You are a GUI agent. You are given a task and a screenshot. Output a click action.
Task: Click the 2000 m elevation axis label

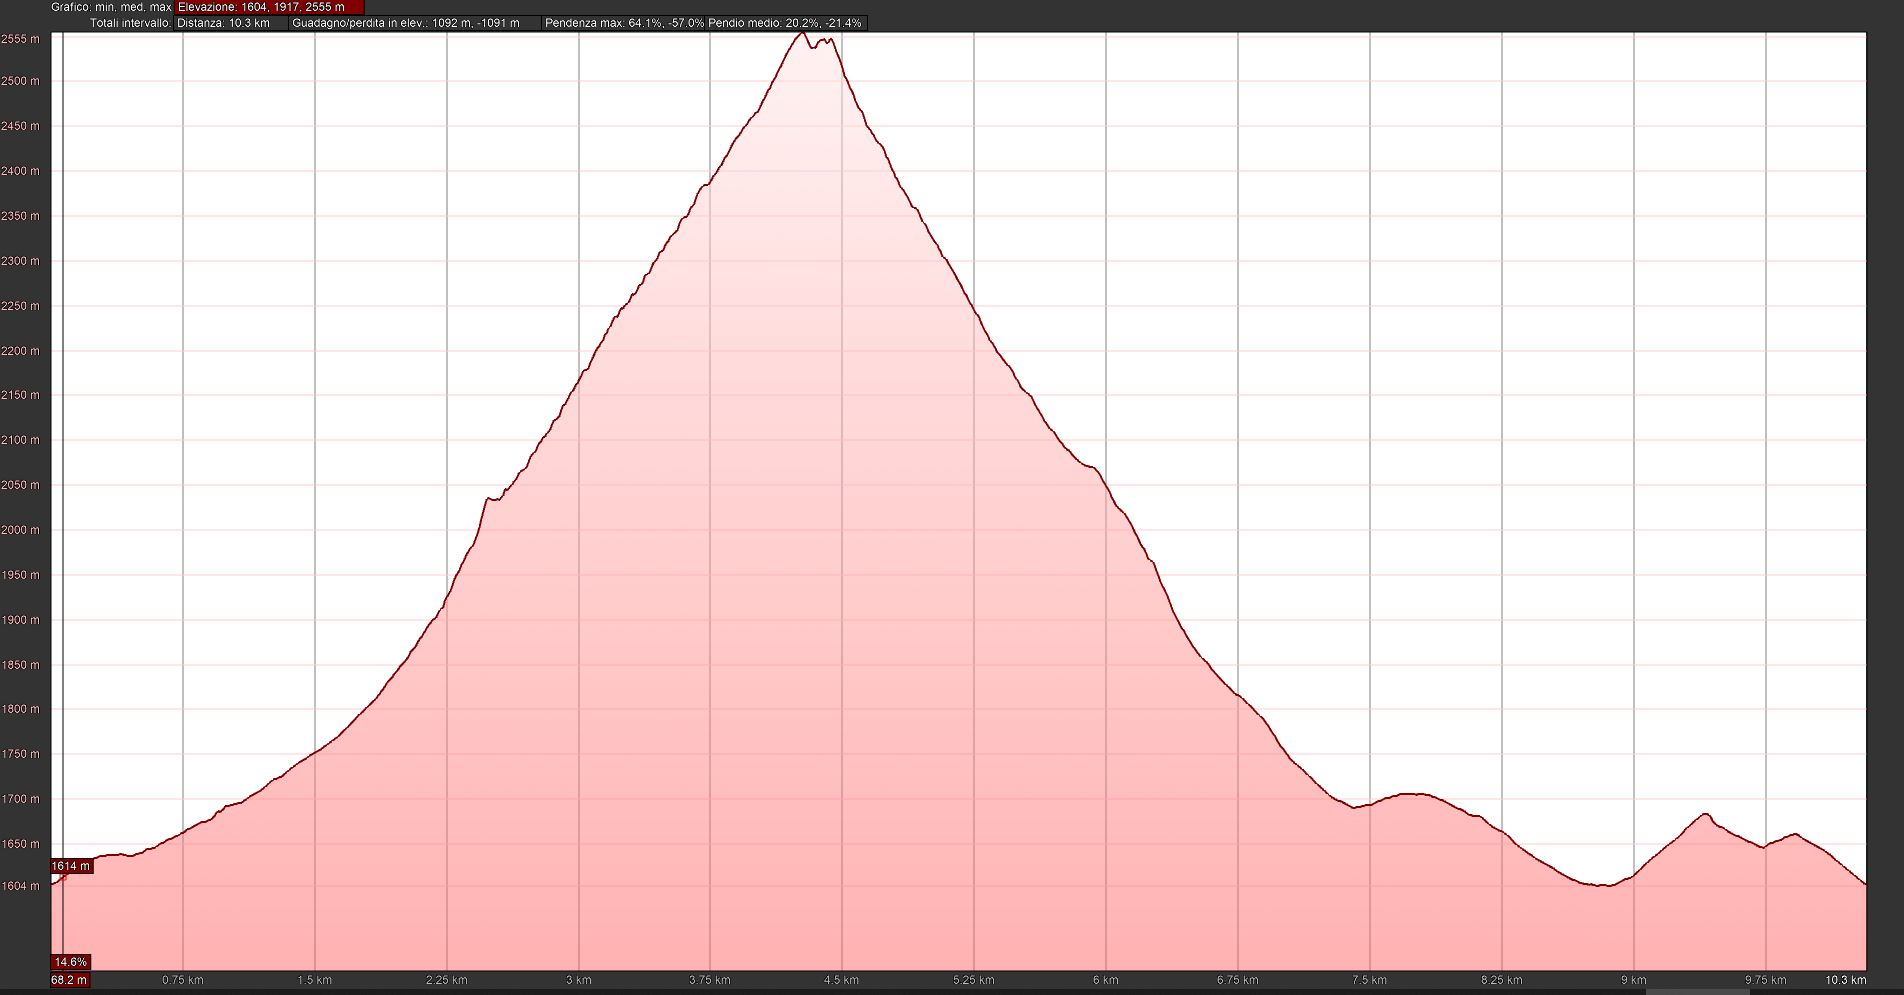pos(20,530)
